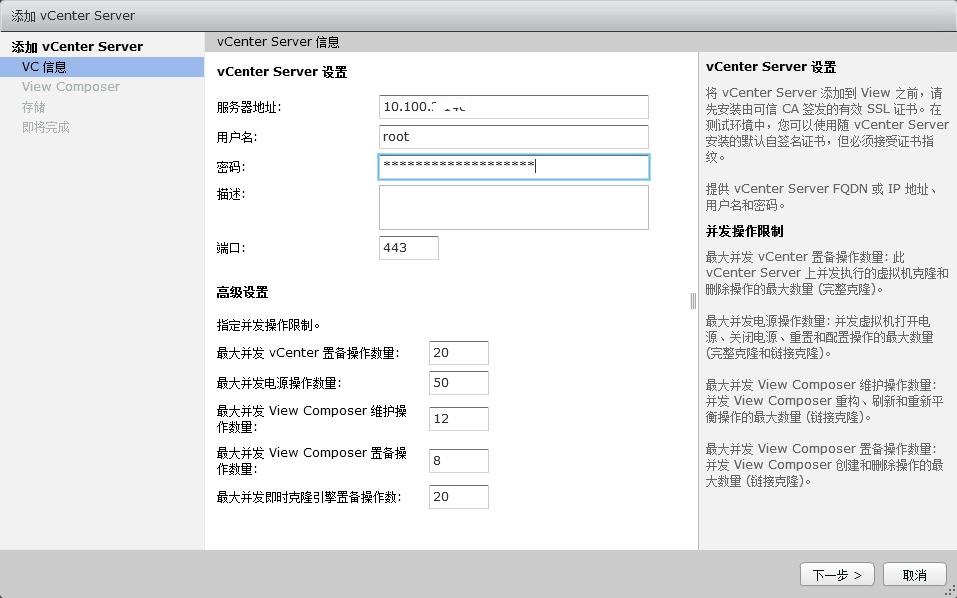
Task: Click the 下一步 button to proceed
Action: [x=836, y=574]
